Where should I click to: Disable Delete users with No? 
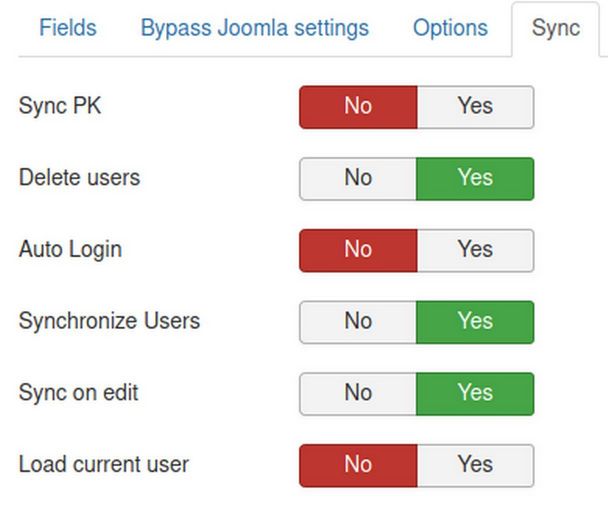pos(358,178)
